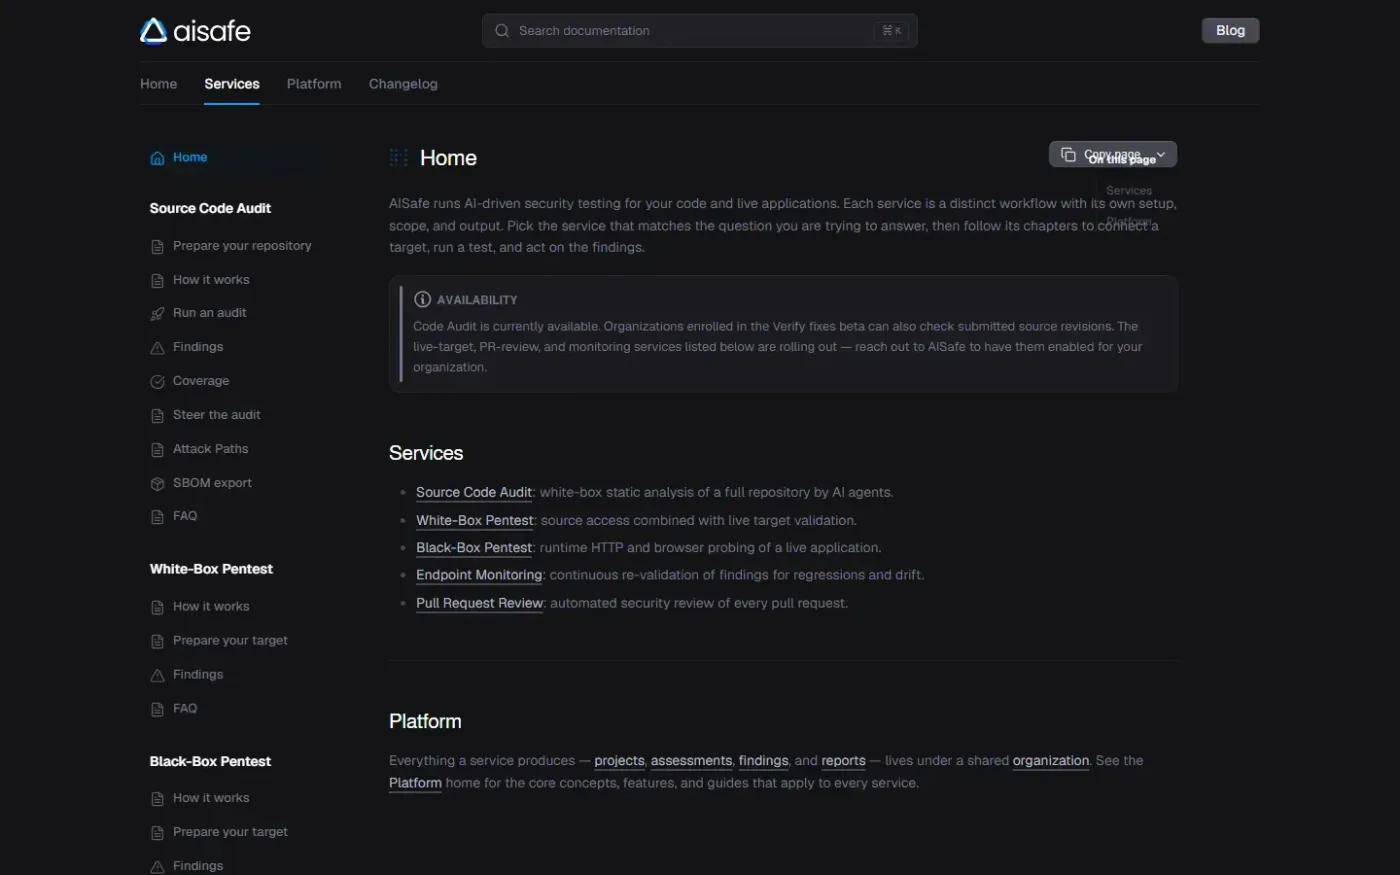Click the Availability info icon
Screen dimensions: 1400x875
422,299
